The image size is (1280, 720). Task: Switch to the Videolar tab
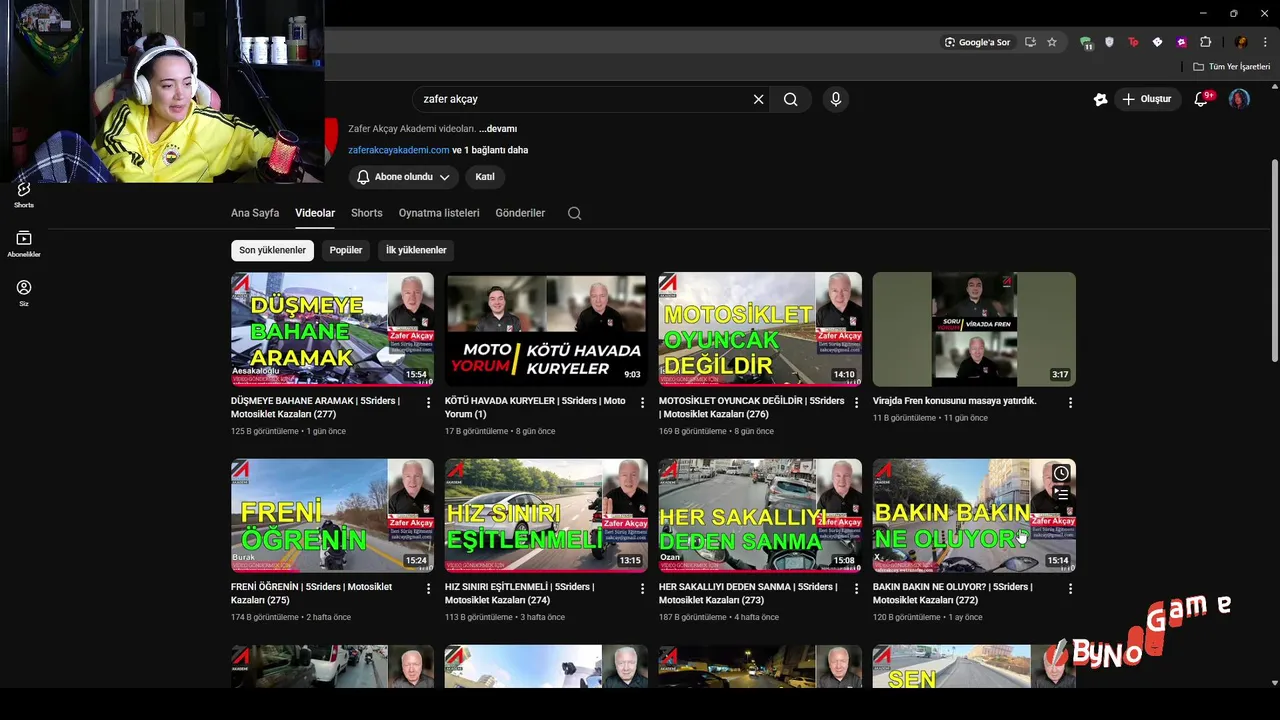tap(315, 213)
